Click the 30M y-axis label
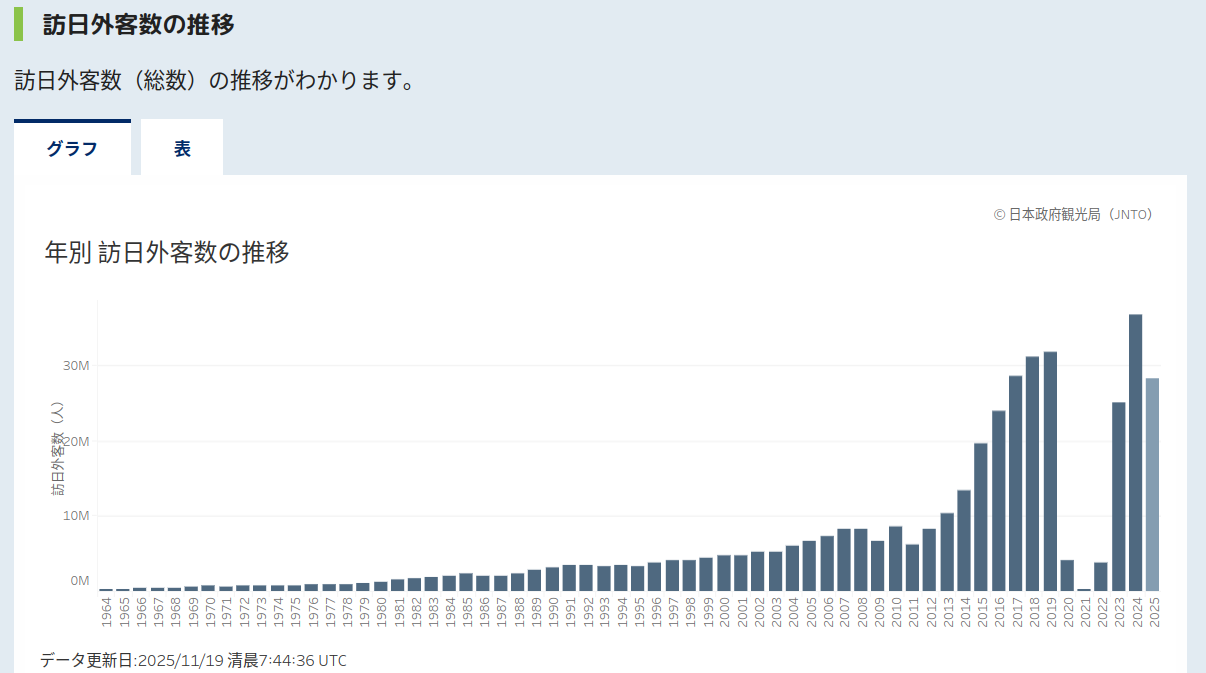Viewport: 1206px width, 673px height. pos(76,366)
